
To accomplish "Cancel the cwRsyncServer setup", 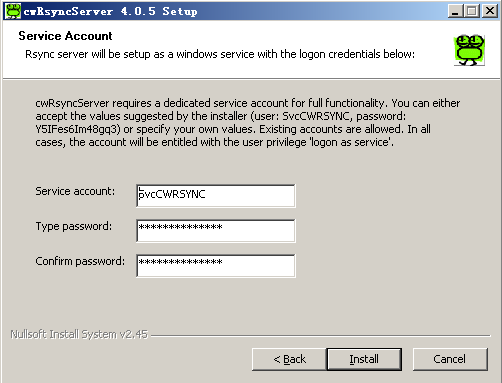I will click(450, 359).
